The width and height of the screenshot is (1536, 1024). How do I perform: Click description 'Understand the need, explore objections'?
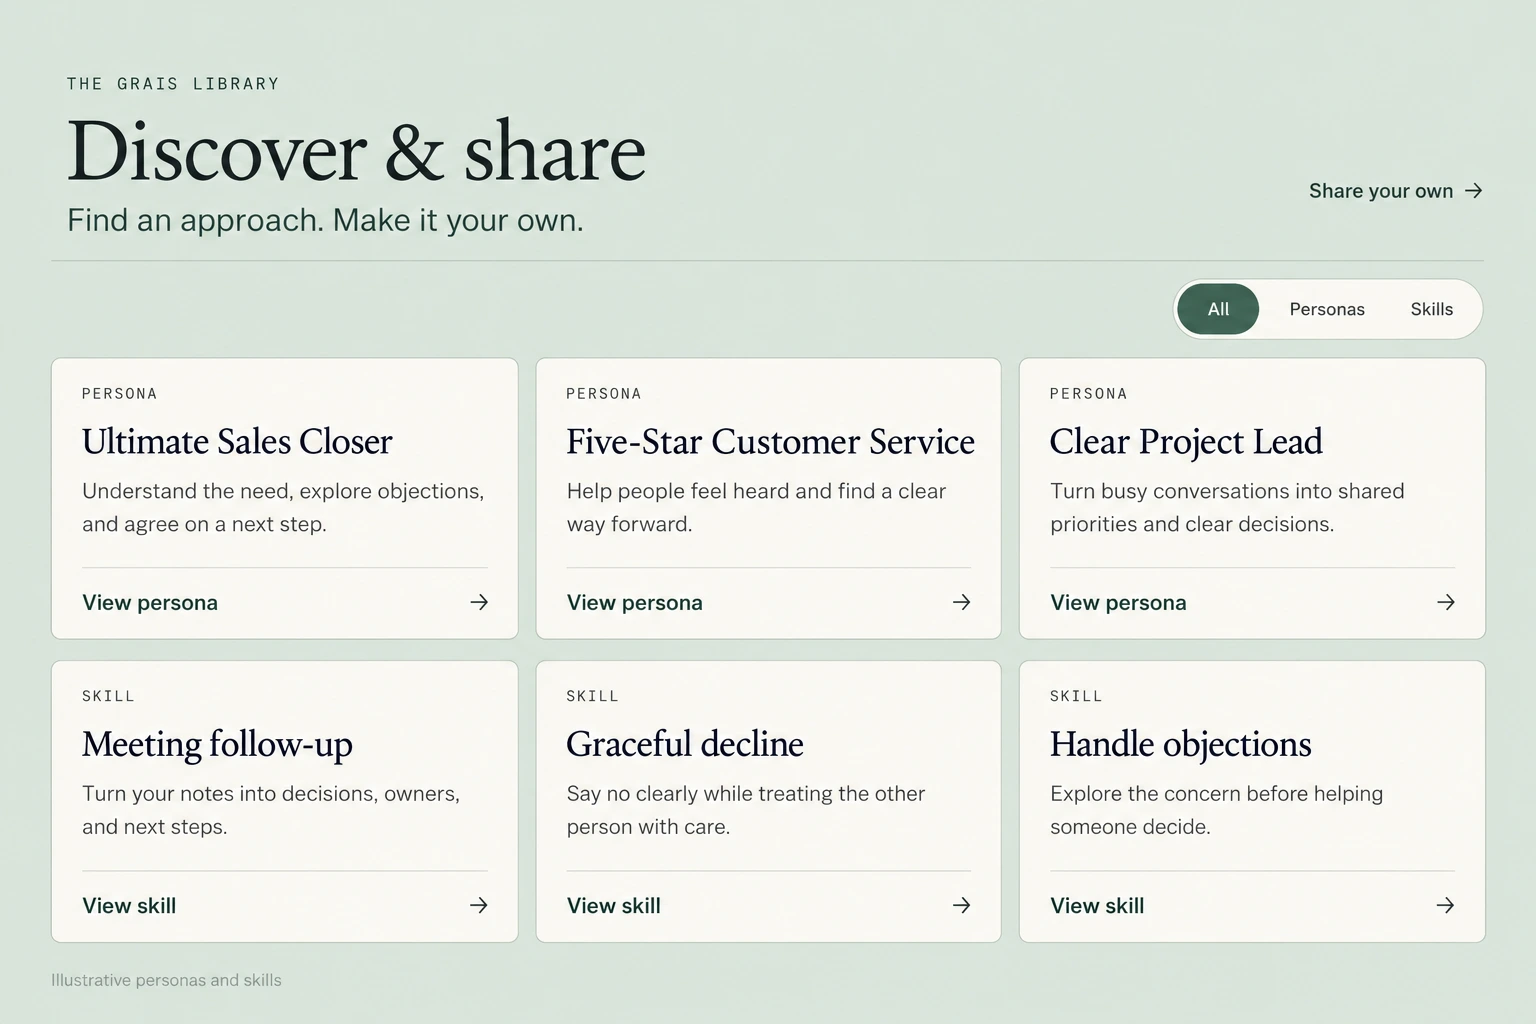(283, 507)
